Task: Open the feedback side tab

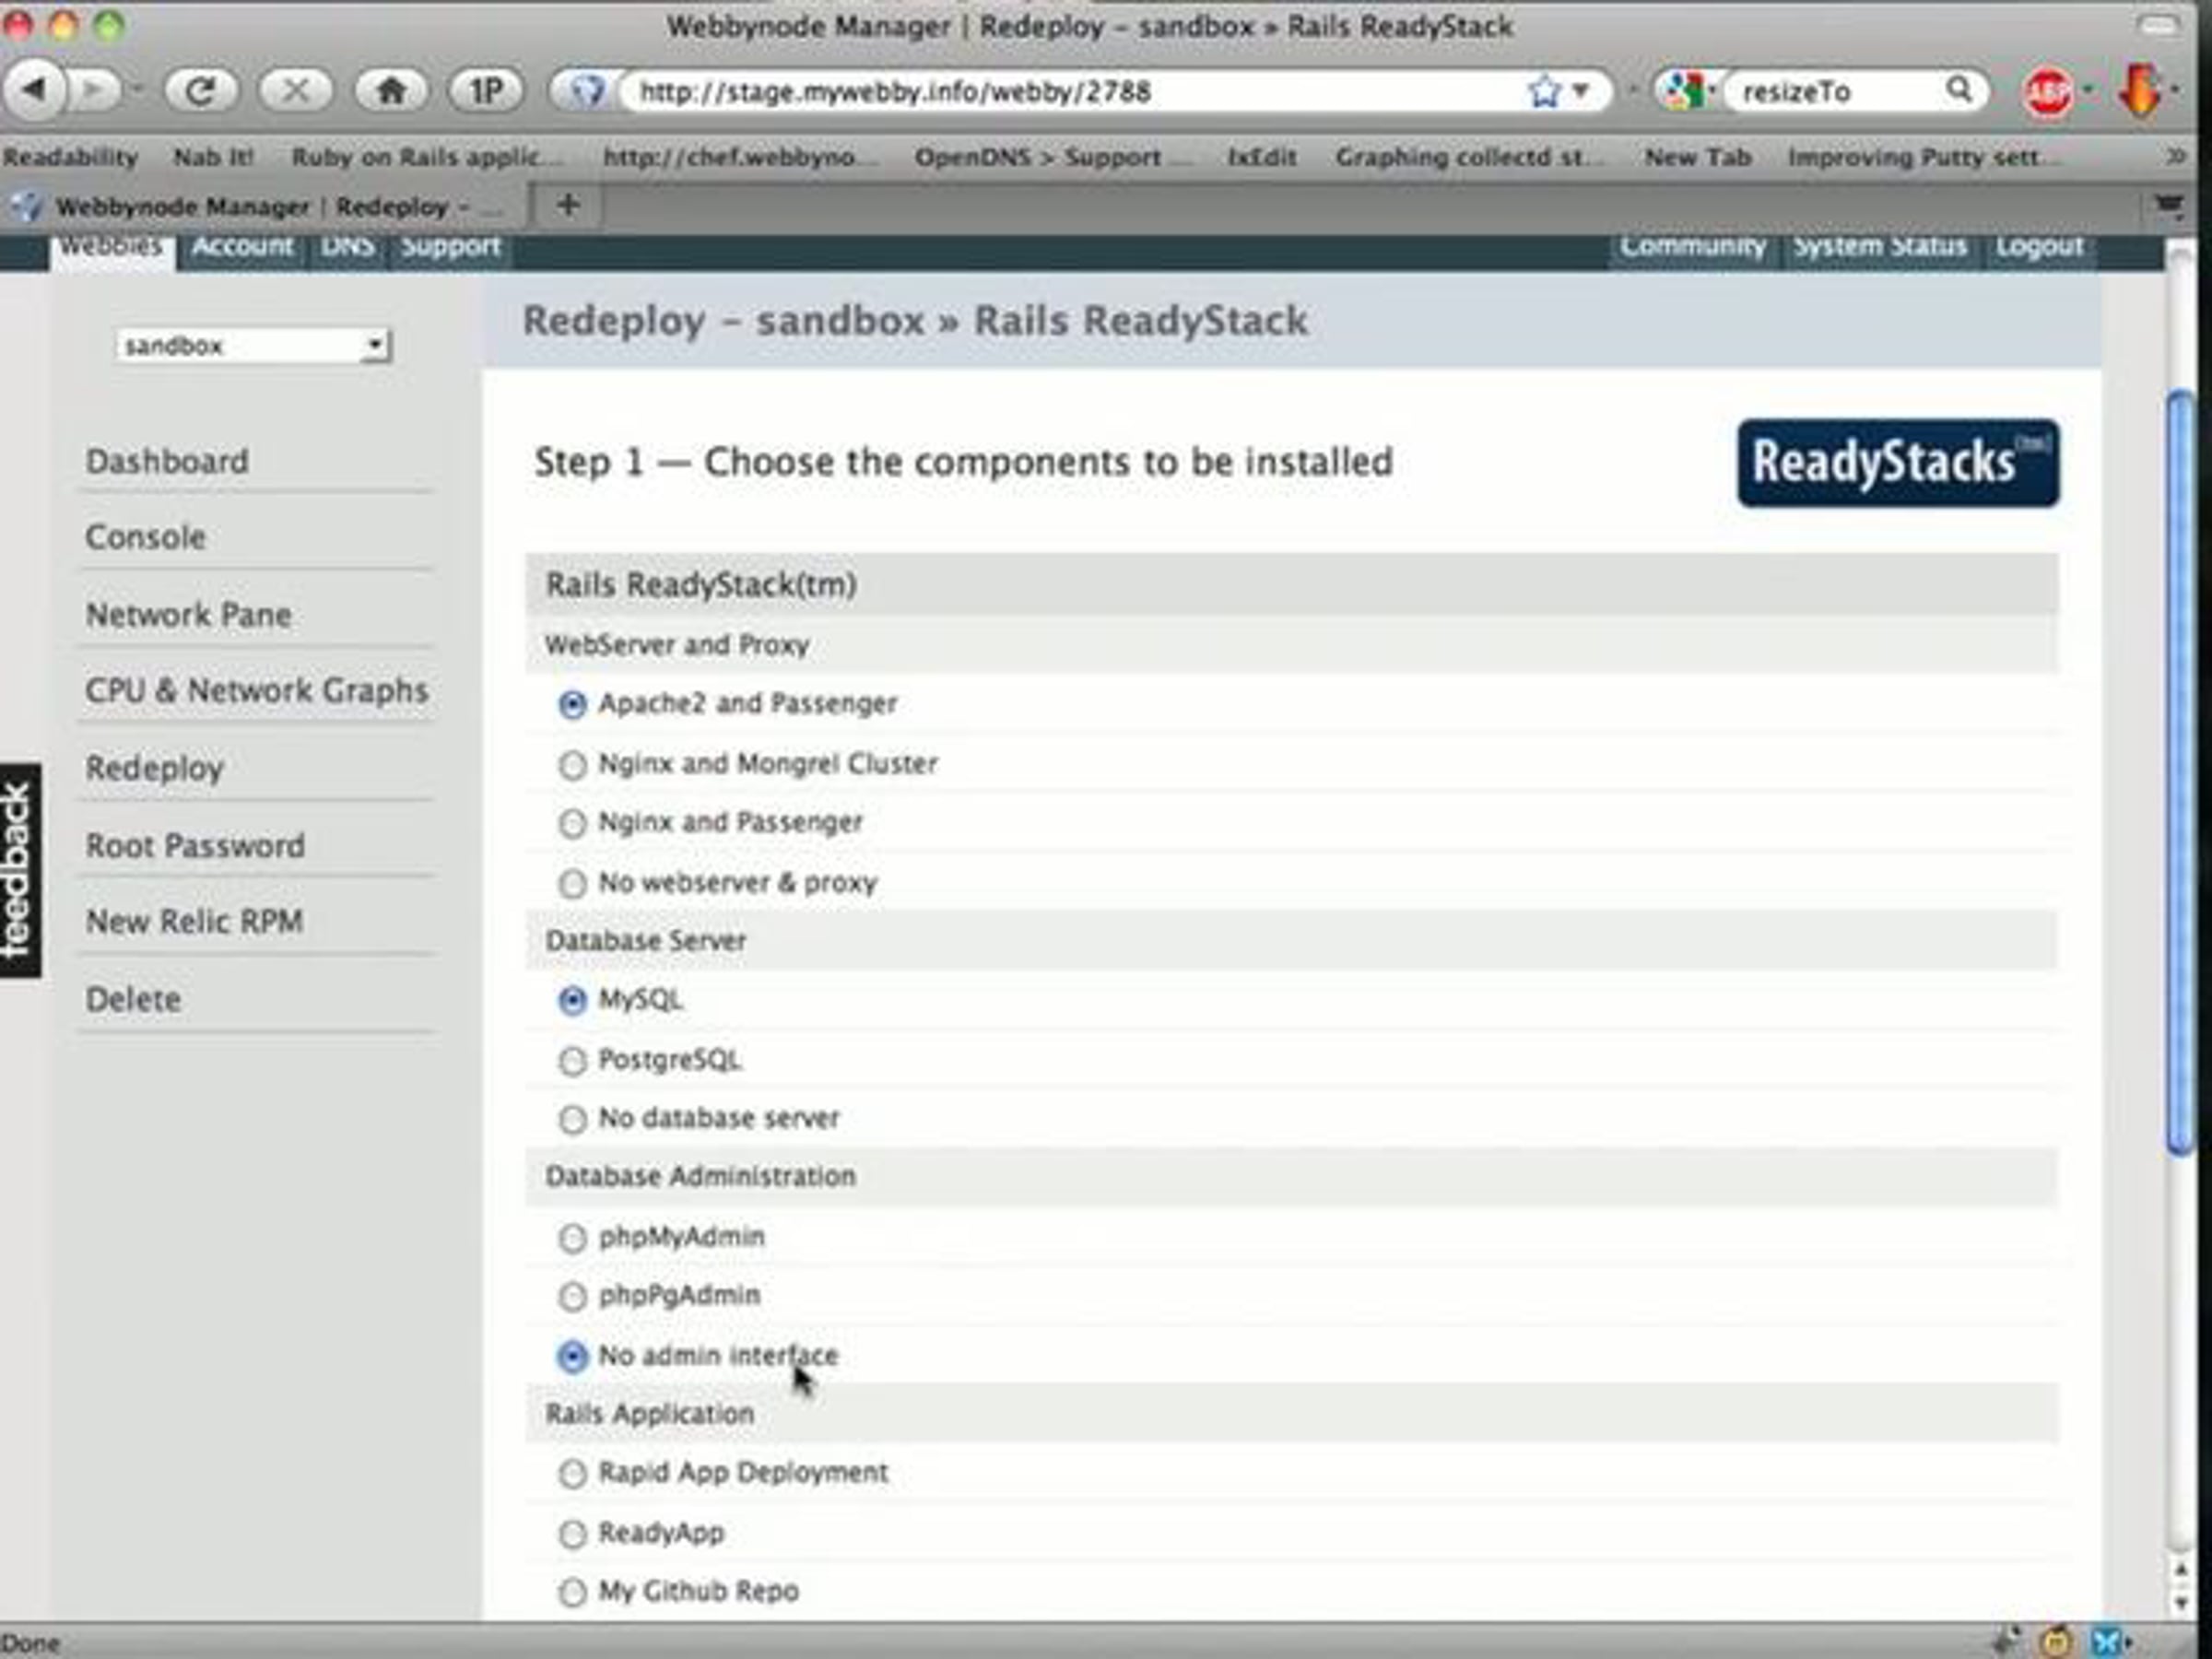Action: pyautogui.click(x=20, y=870)
